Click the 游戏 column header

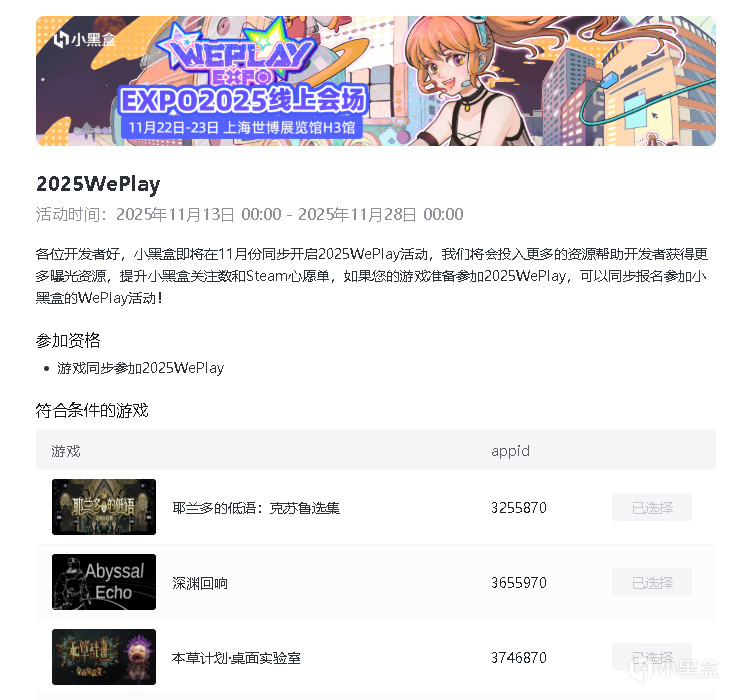66,451
